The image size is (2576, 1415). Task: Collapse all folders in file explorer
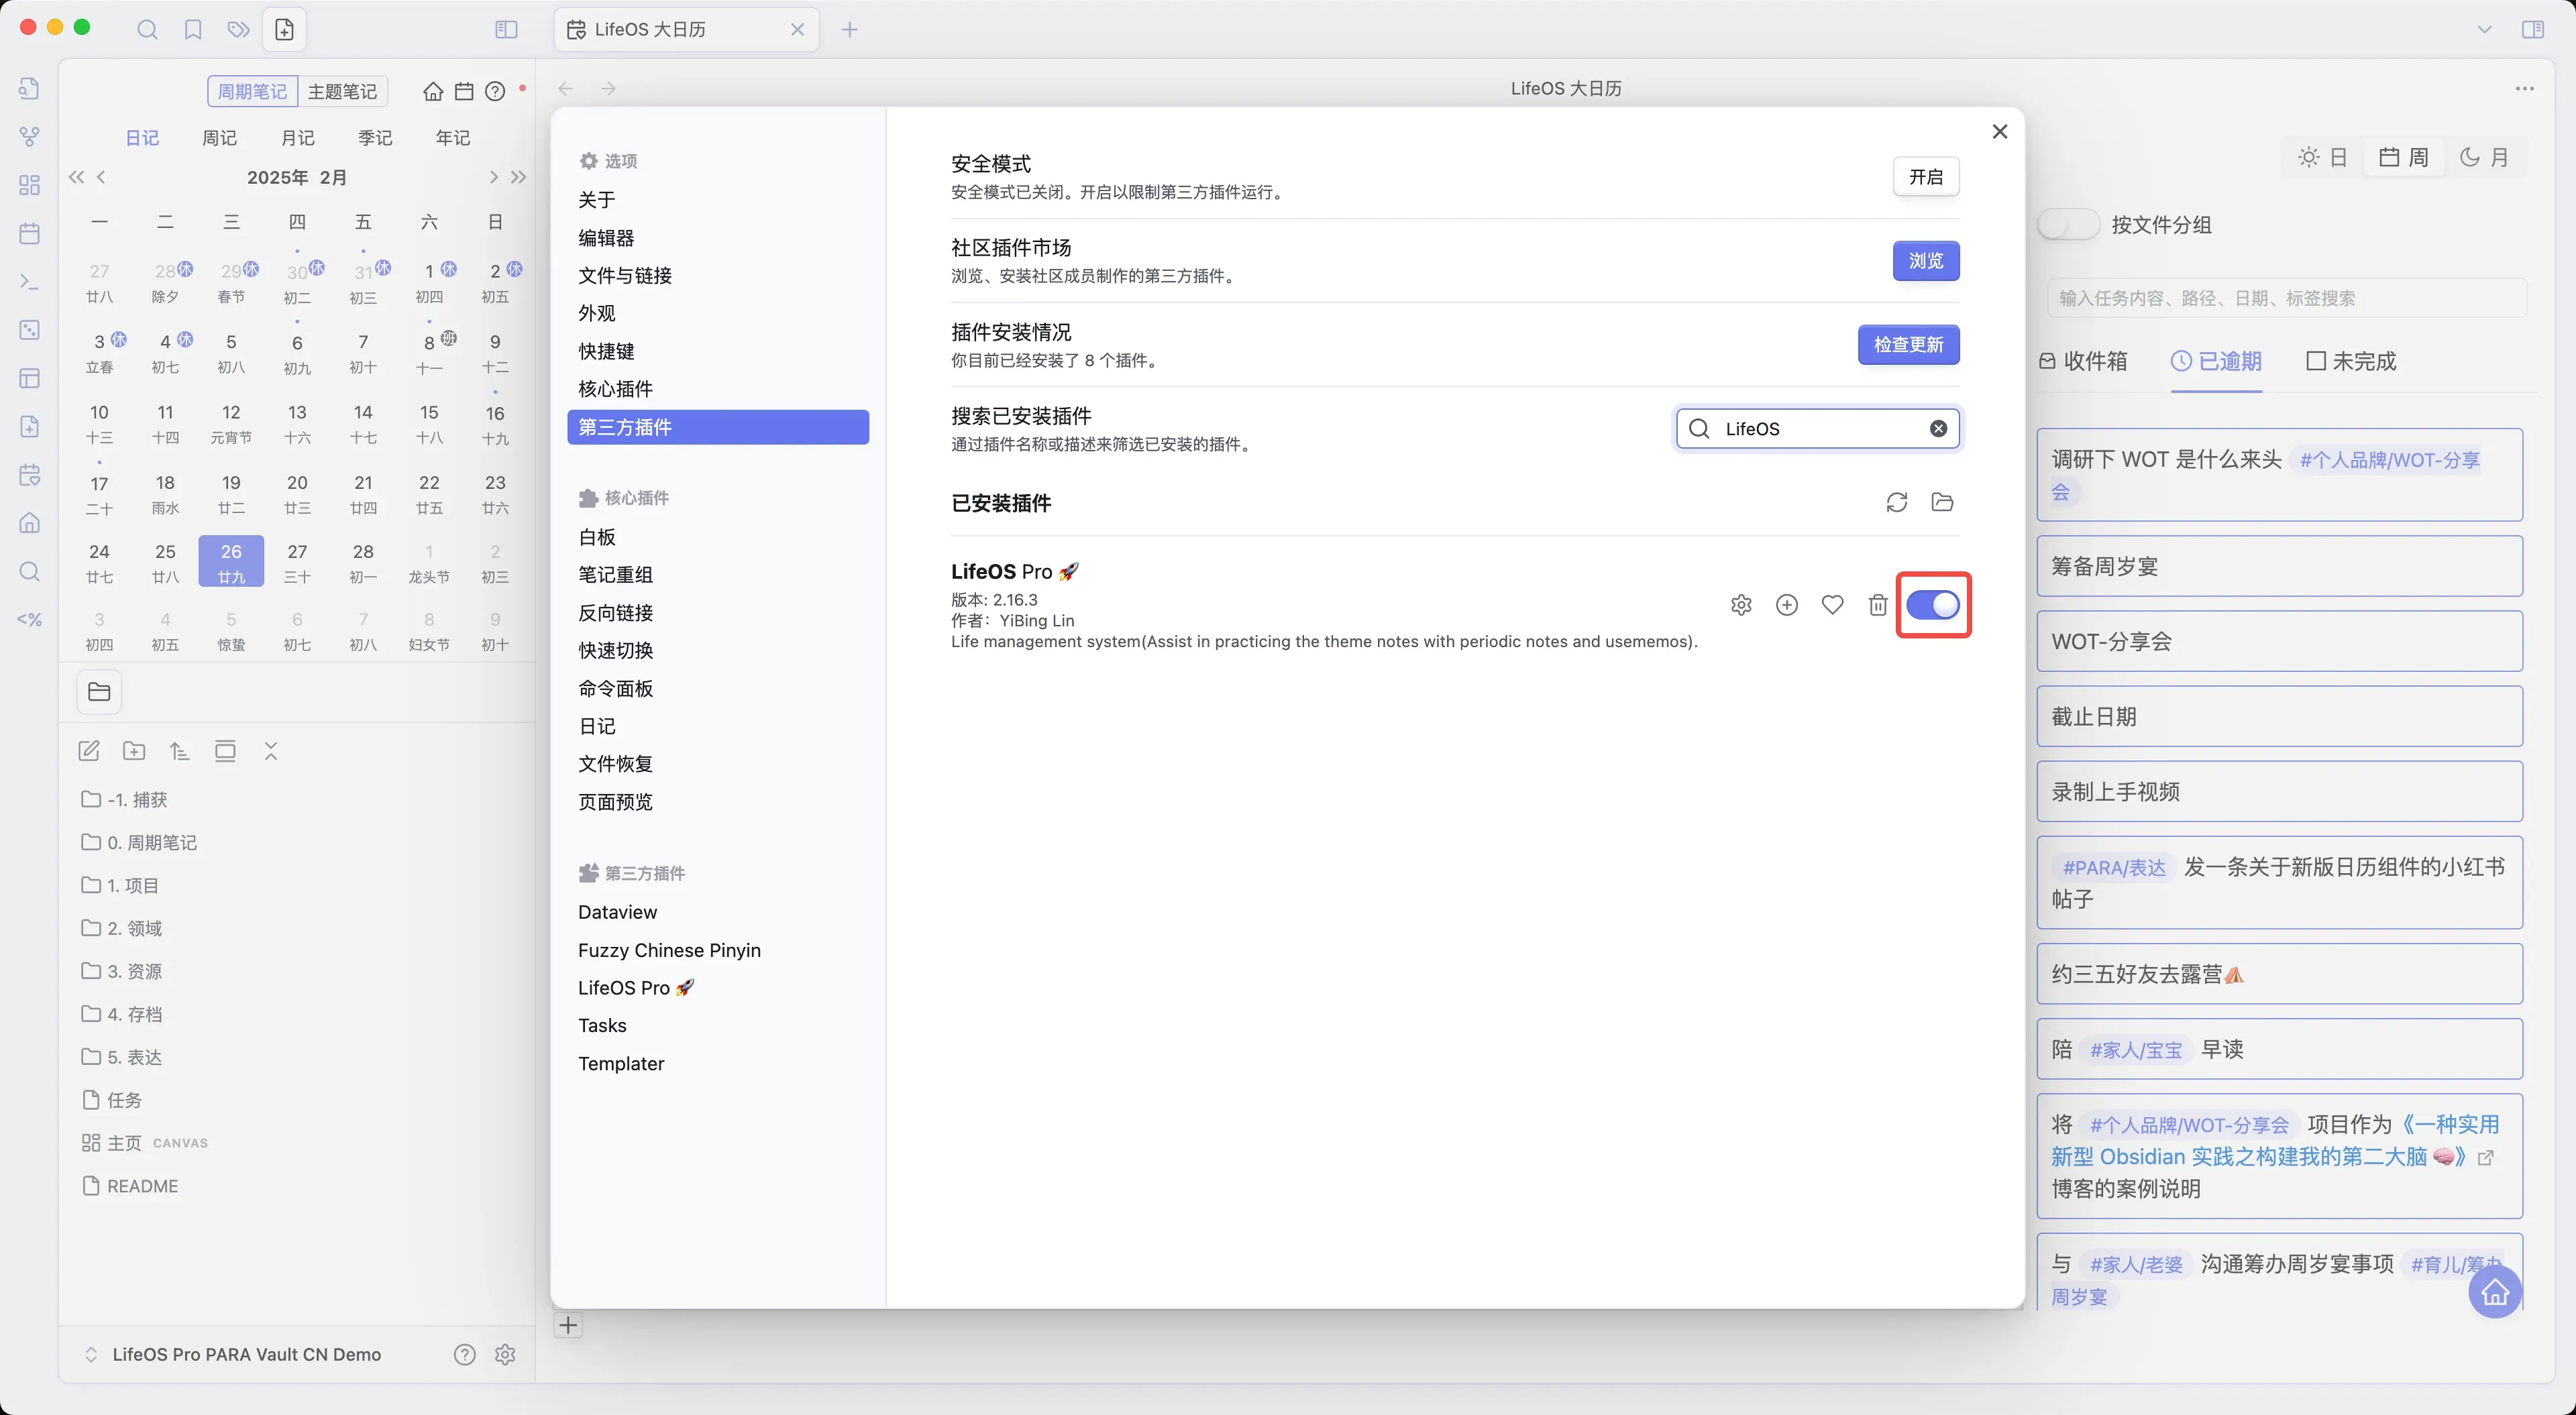(x=271, y=751)
